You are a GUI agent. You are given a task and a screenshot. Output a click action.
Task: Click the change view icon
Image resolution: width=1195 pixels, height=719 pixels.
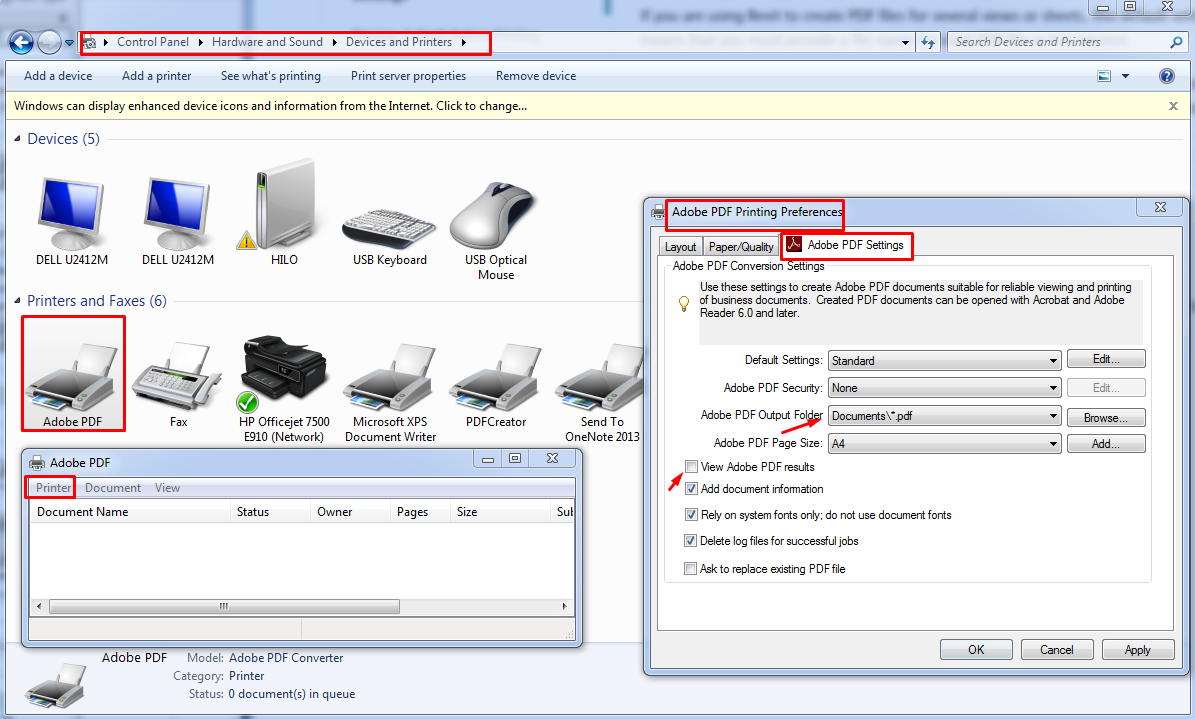1104,75
